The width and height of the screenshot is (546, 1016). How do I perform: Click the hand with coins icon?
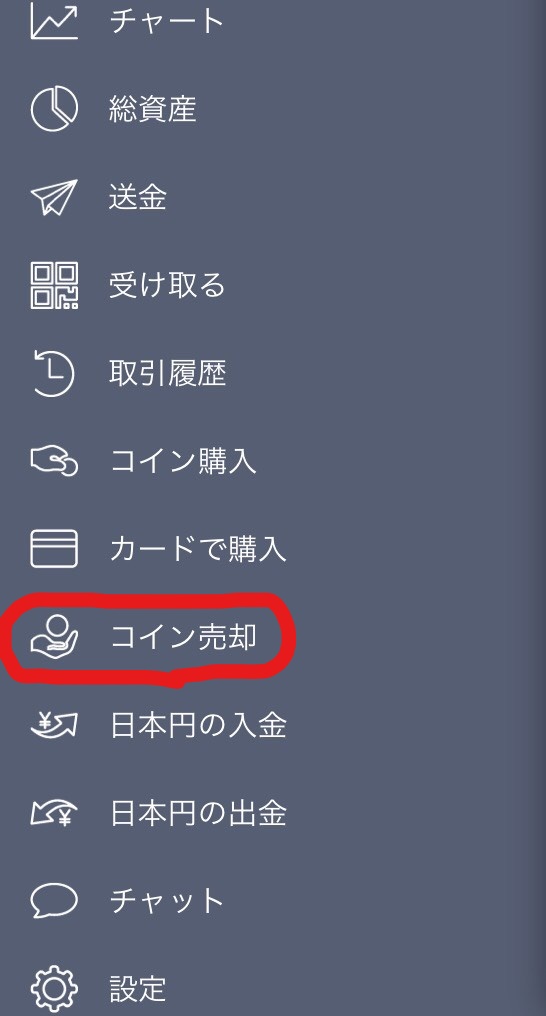click(x=54, y=461)
